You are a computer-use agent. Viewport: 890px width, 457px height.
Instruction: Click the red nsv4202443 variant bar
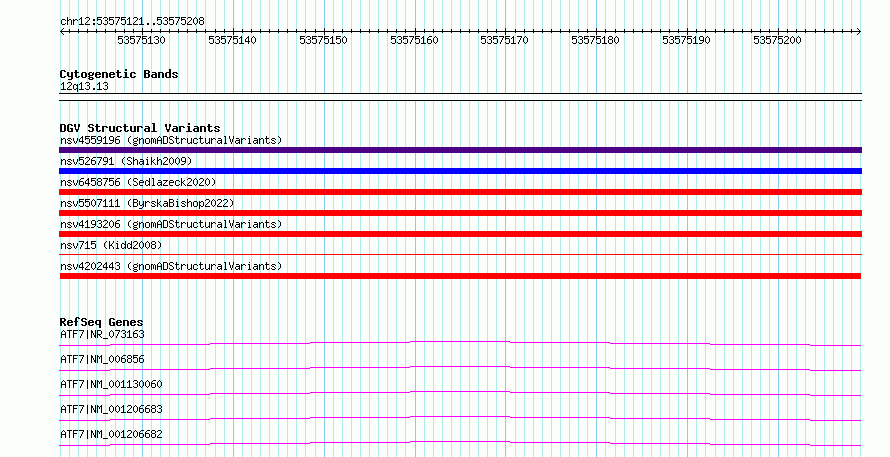[460, 276]
